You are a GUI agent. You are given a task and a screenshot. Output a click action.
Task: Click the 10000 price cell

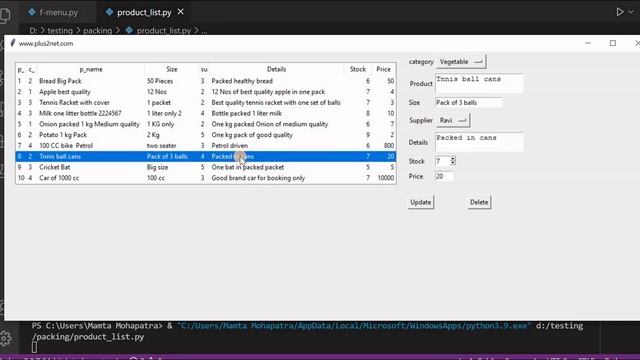(386, 178)
